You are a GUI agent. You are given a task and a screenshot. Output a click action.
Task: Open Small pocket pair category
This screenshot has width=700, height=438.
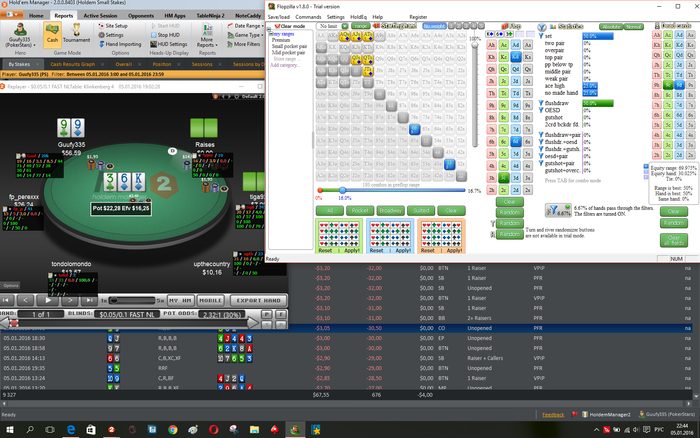click(x=289, y=46)
